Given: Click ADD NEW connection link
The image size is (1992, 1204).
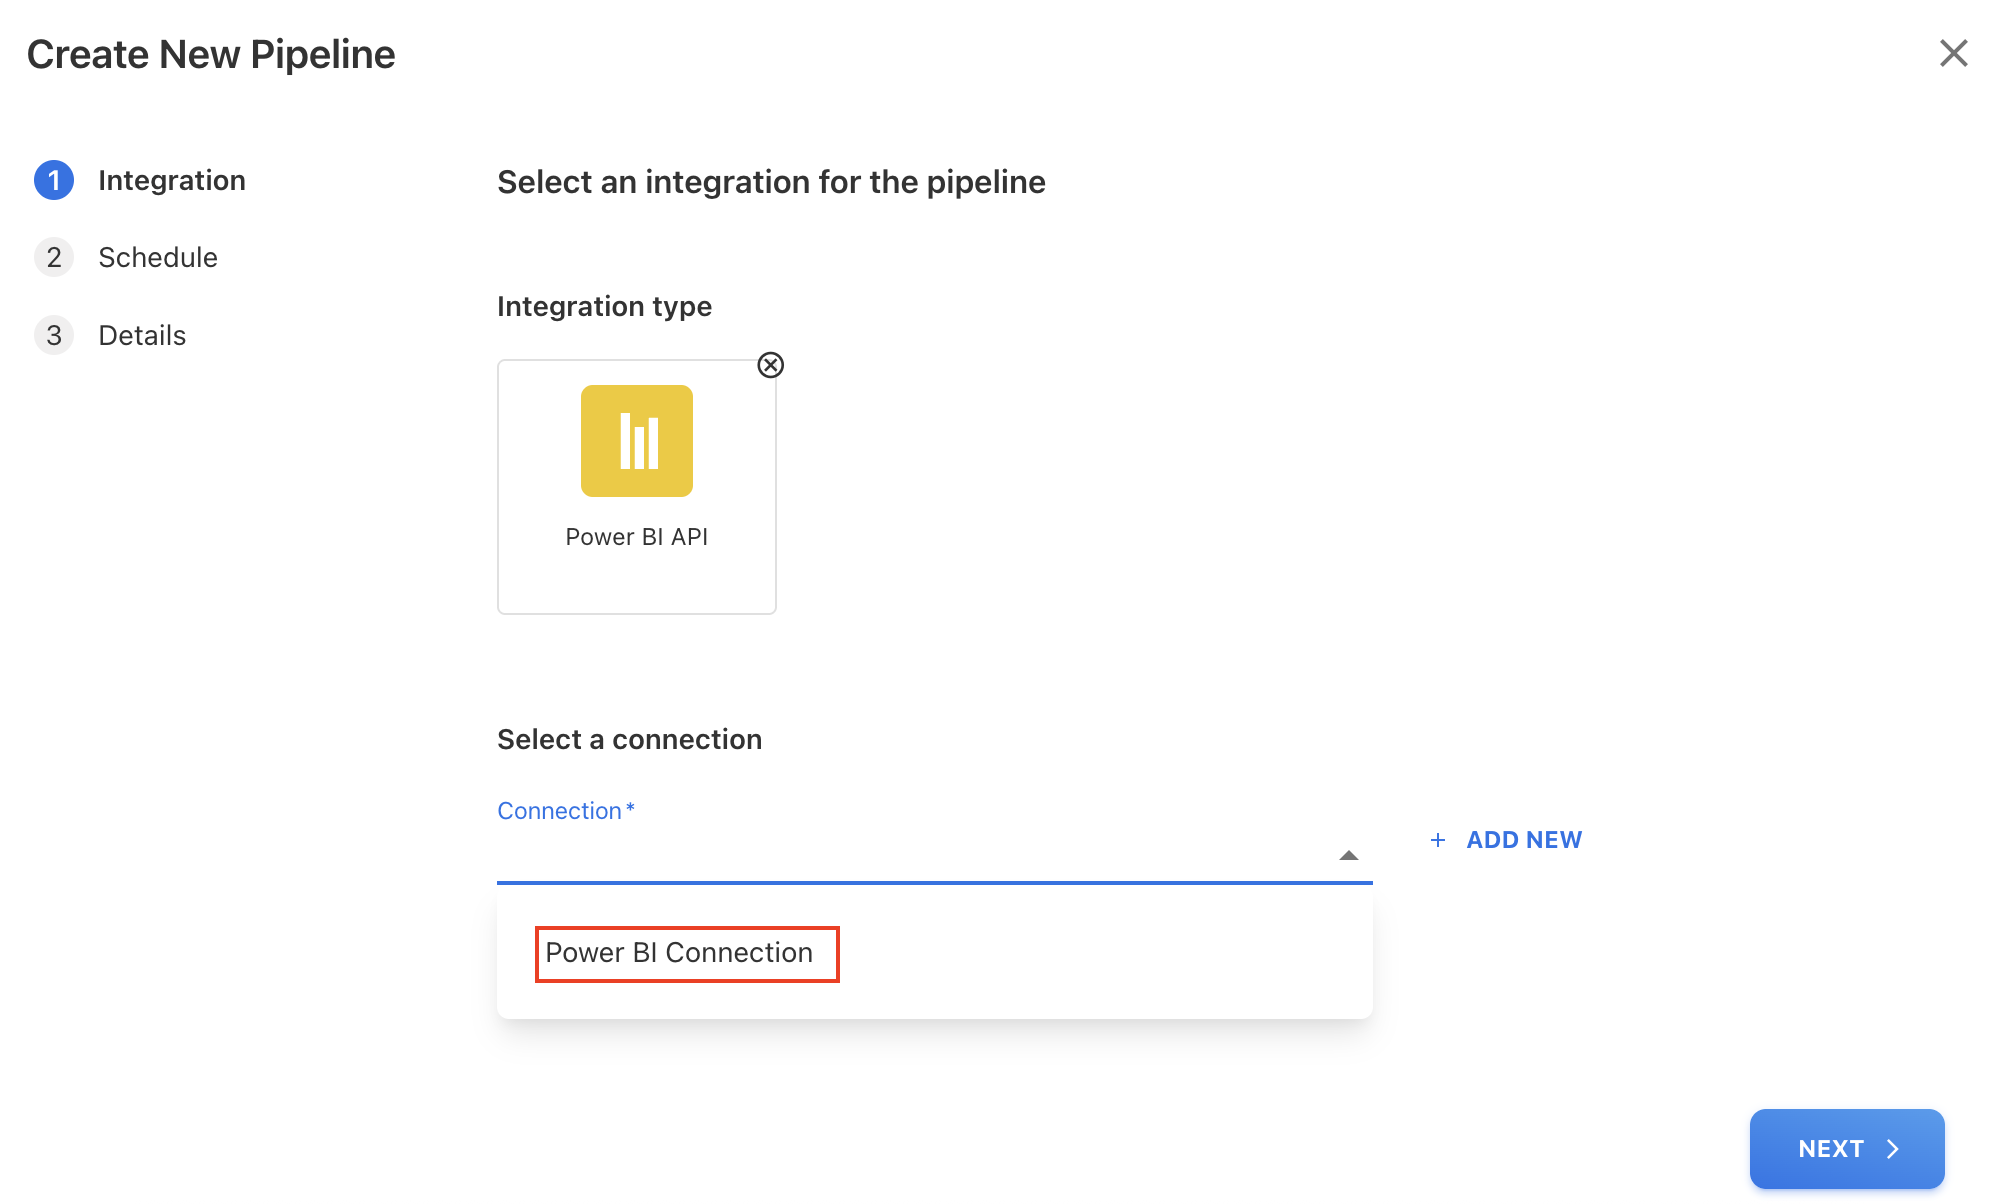Looking at the screenshot, I should pyautogui.click(x=1523, y=840).
